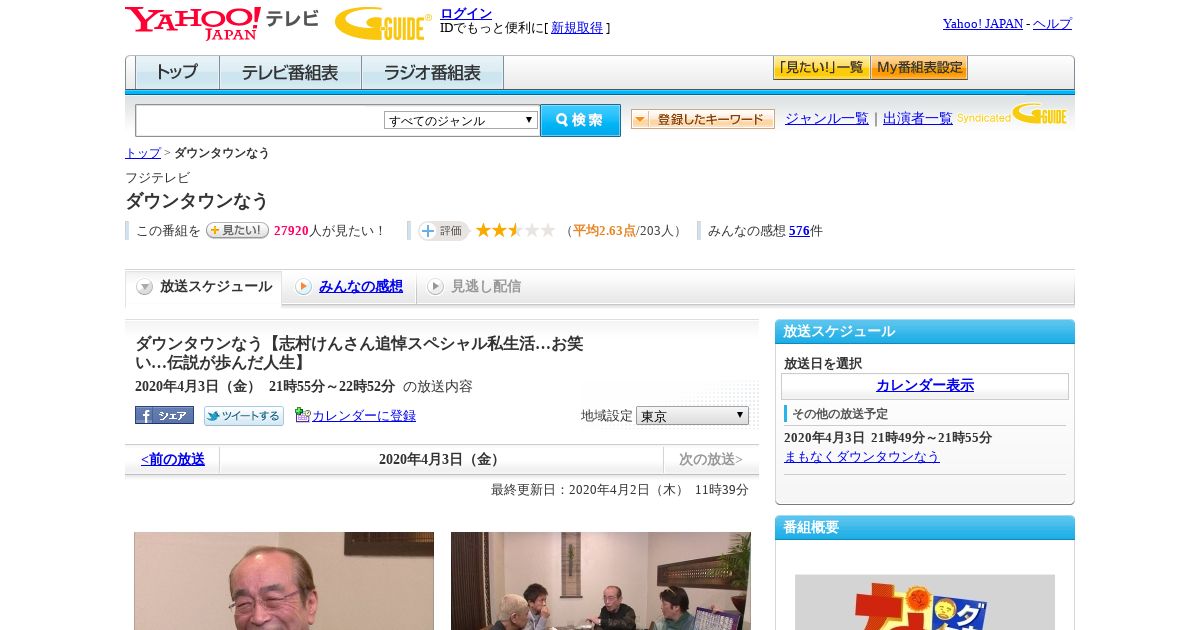
Task: Open the ヘルプ link
Action: pyautogui.click(x=1052, y=23)
